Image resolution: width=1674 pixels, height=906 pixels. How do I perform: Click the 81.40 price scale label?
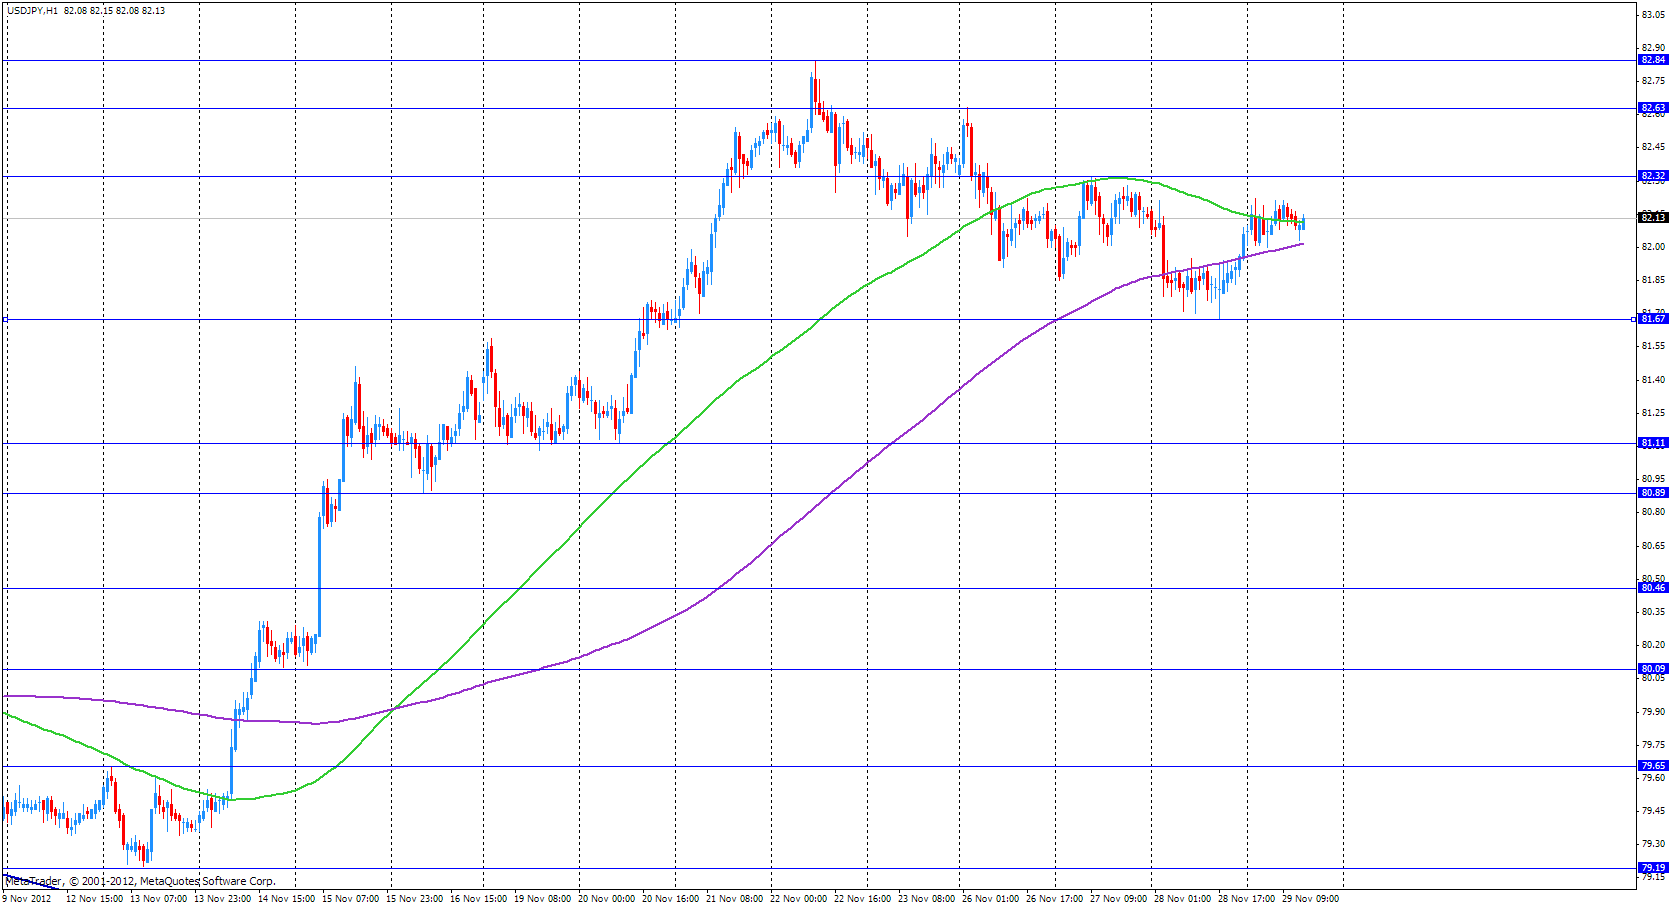click(x=1653, y=380)
